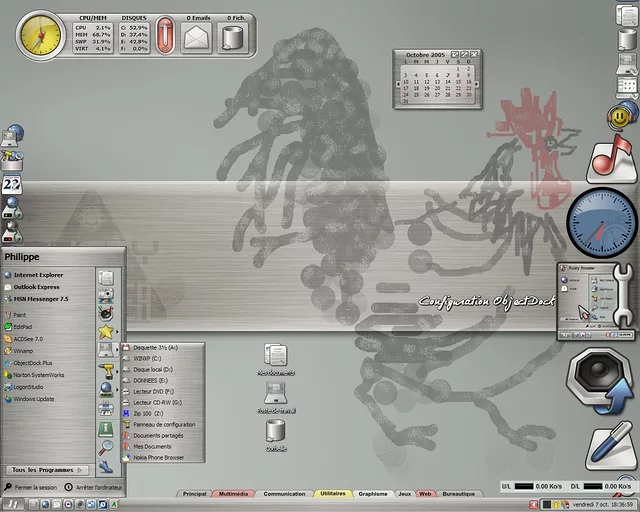The width and height of the screenshot is (640, 512).
Task: Expand the star favorites submenu
Action: (x=106, y=331)
